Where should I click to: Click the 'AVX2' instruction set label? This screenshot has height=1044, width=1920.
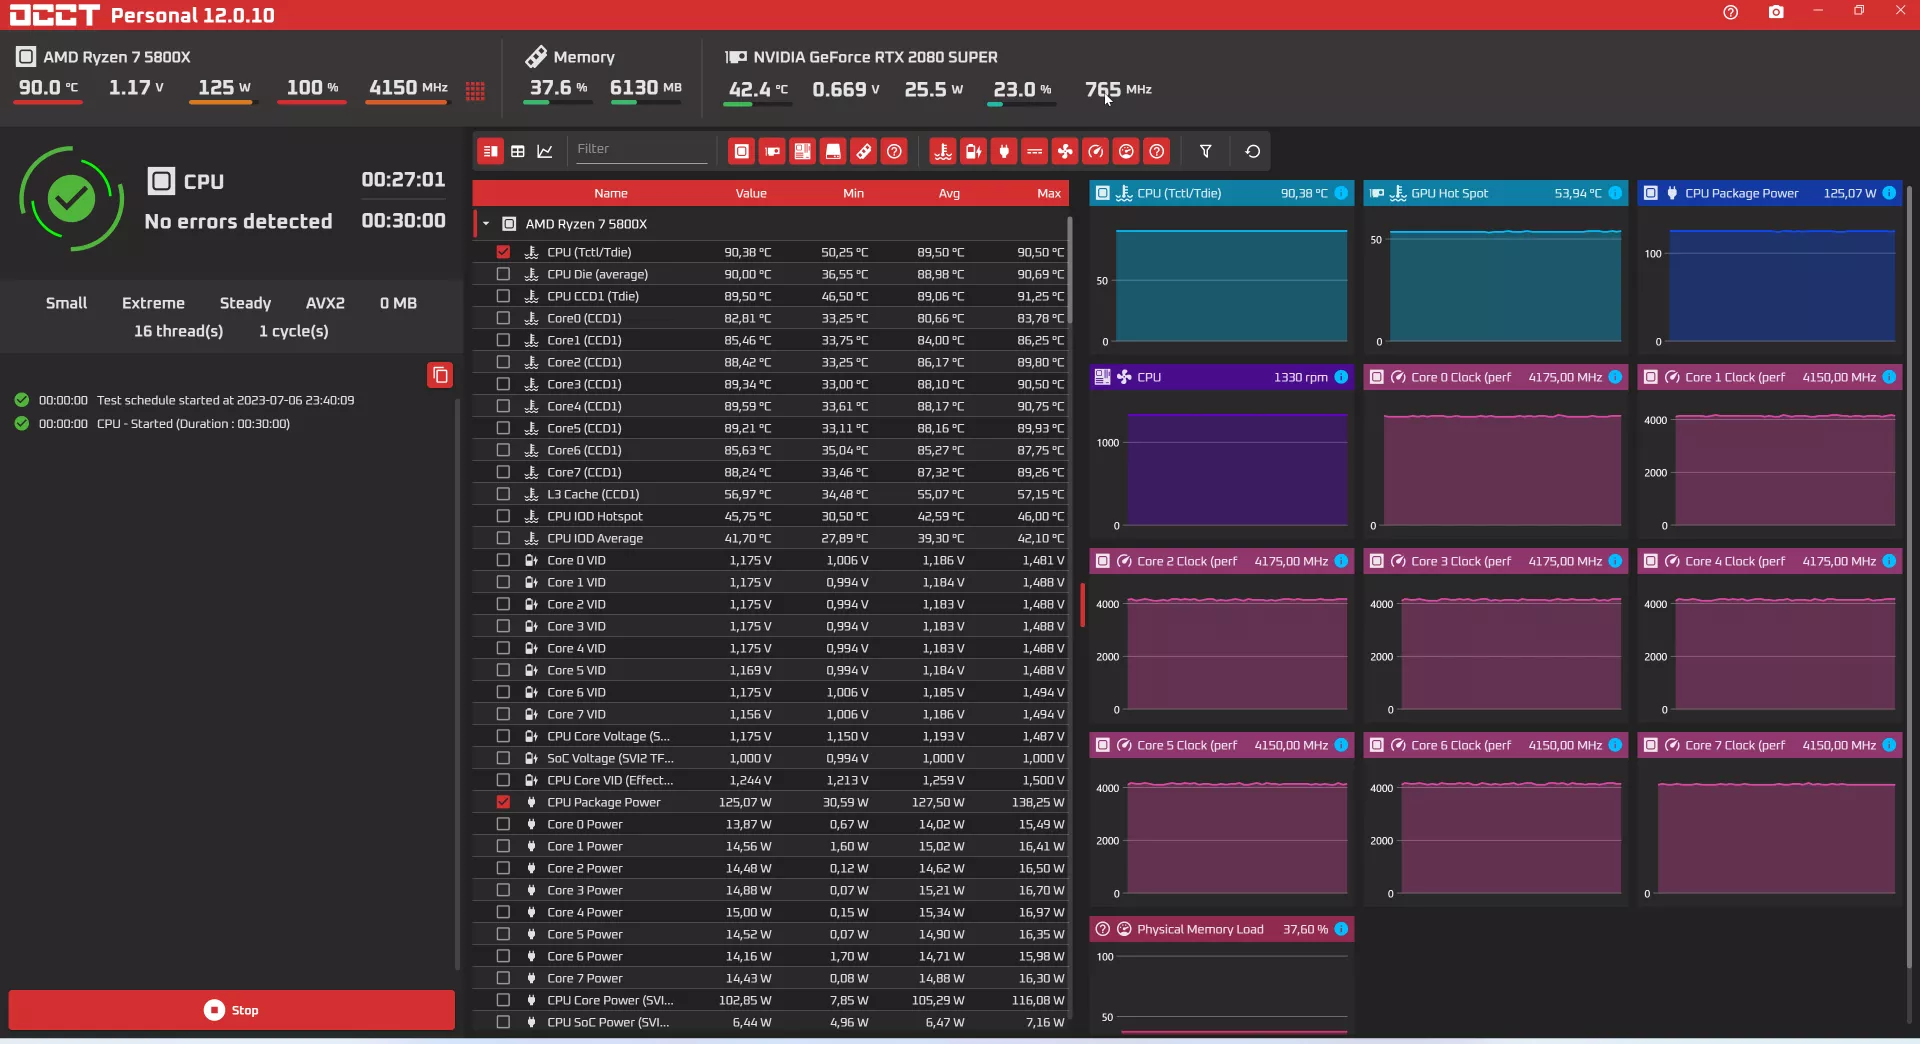click(x=325, y=303)
